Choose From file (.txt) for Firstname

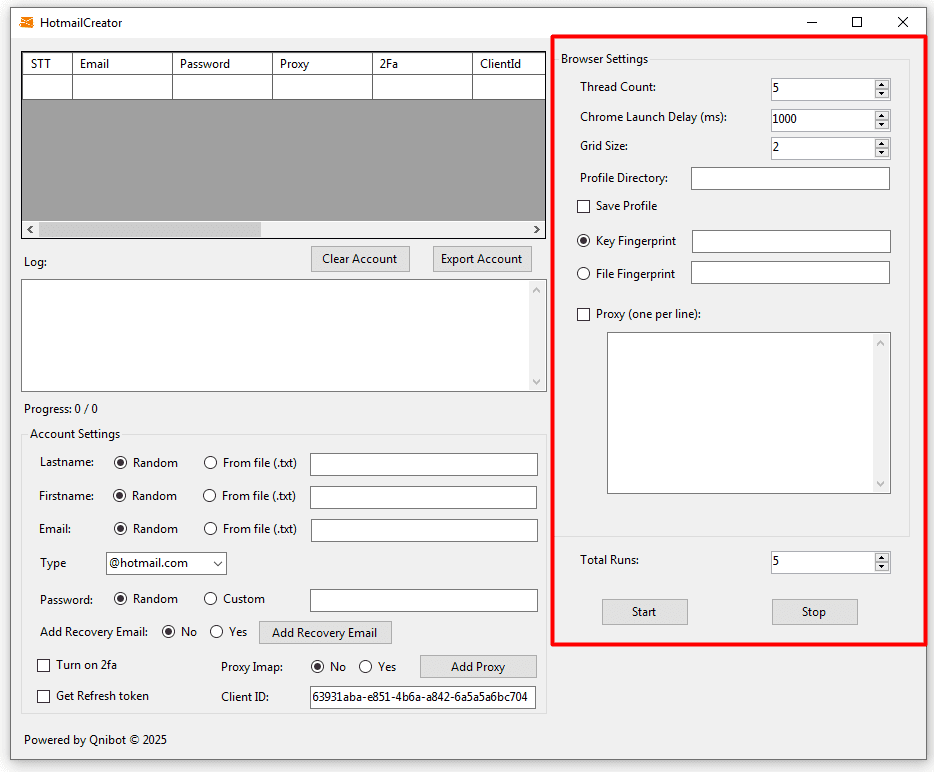click(210, 496)
